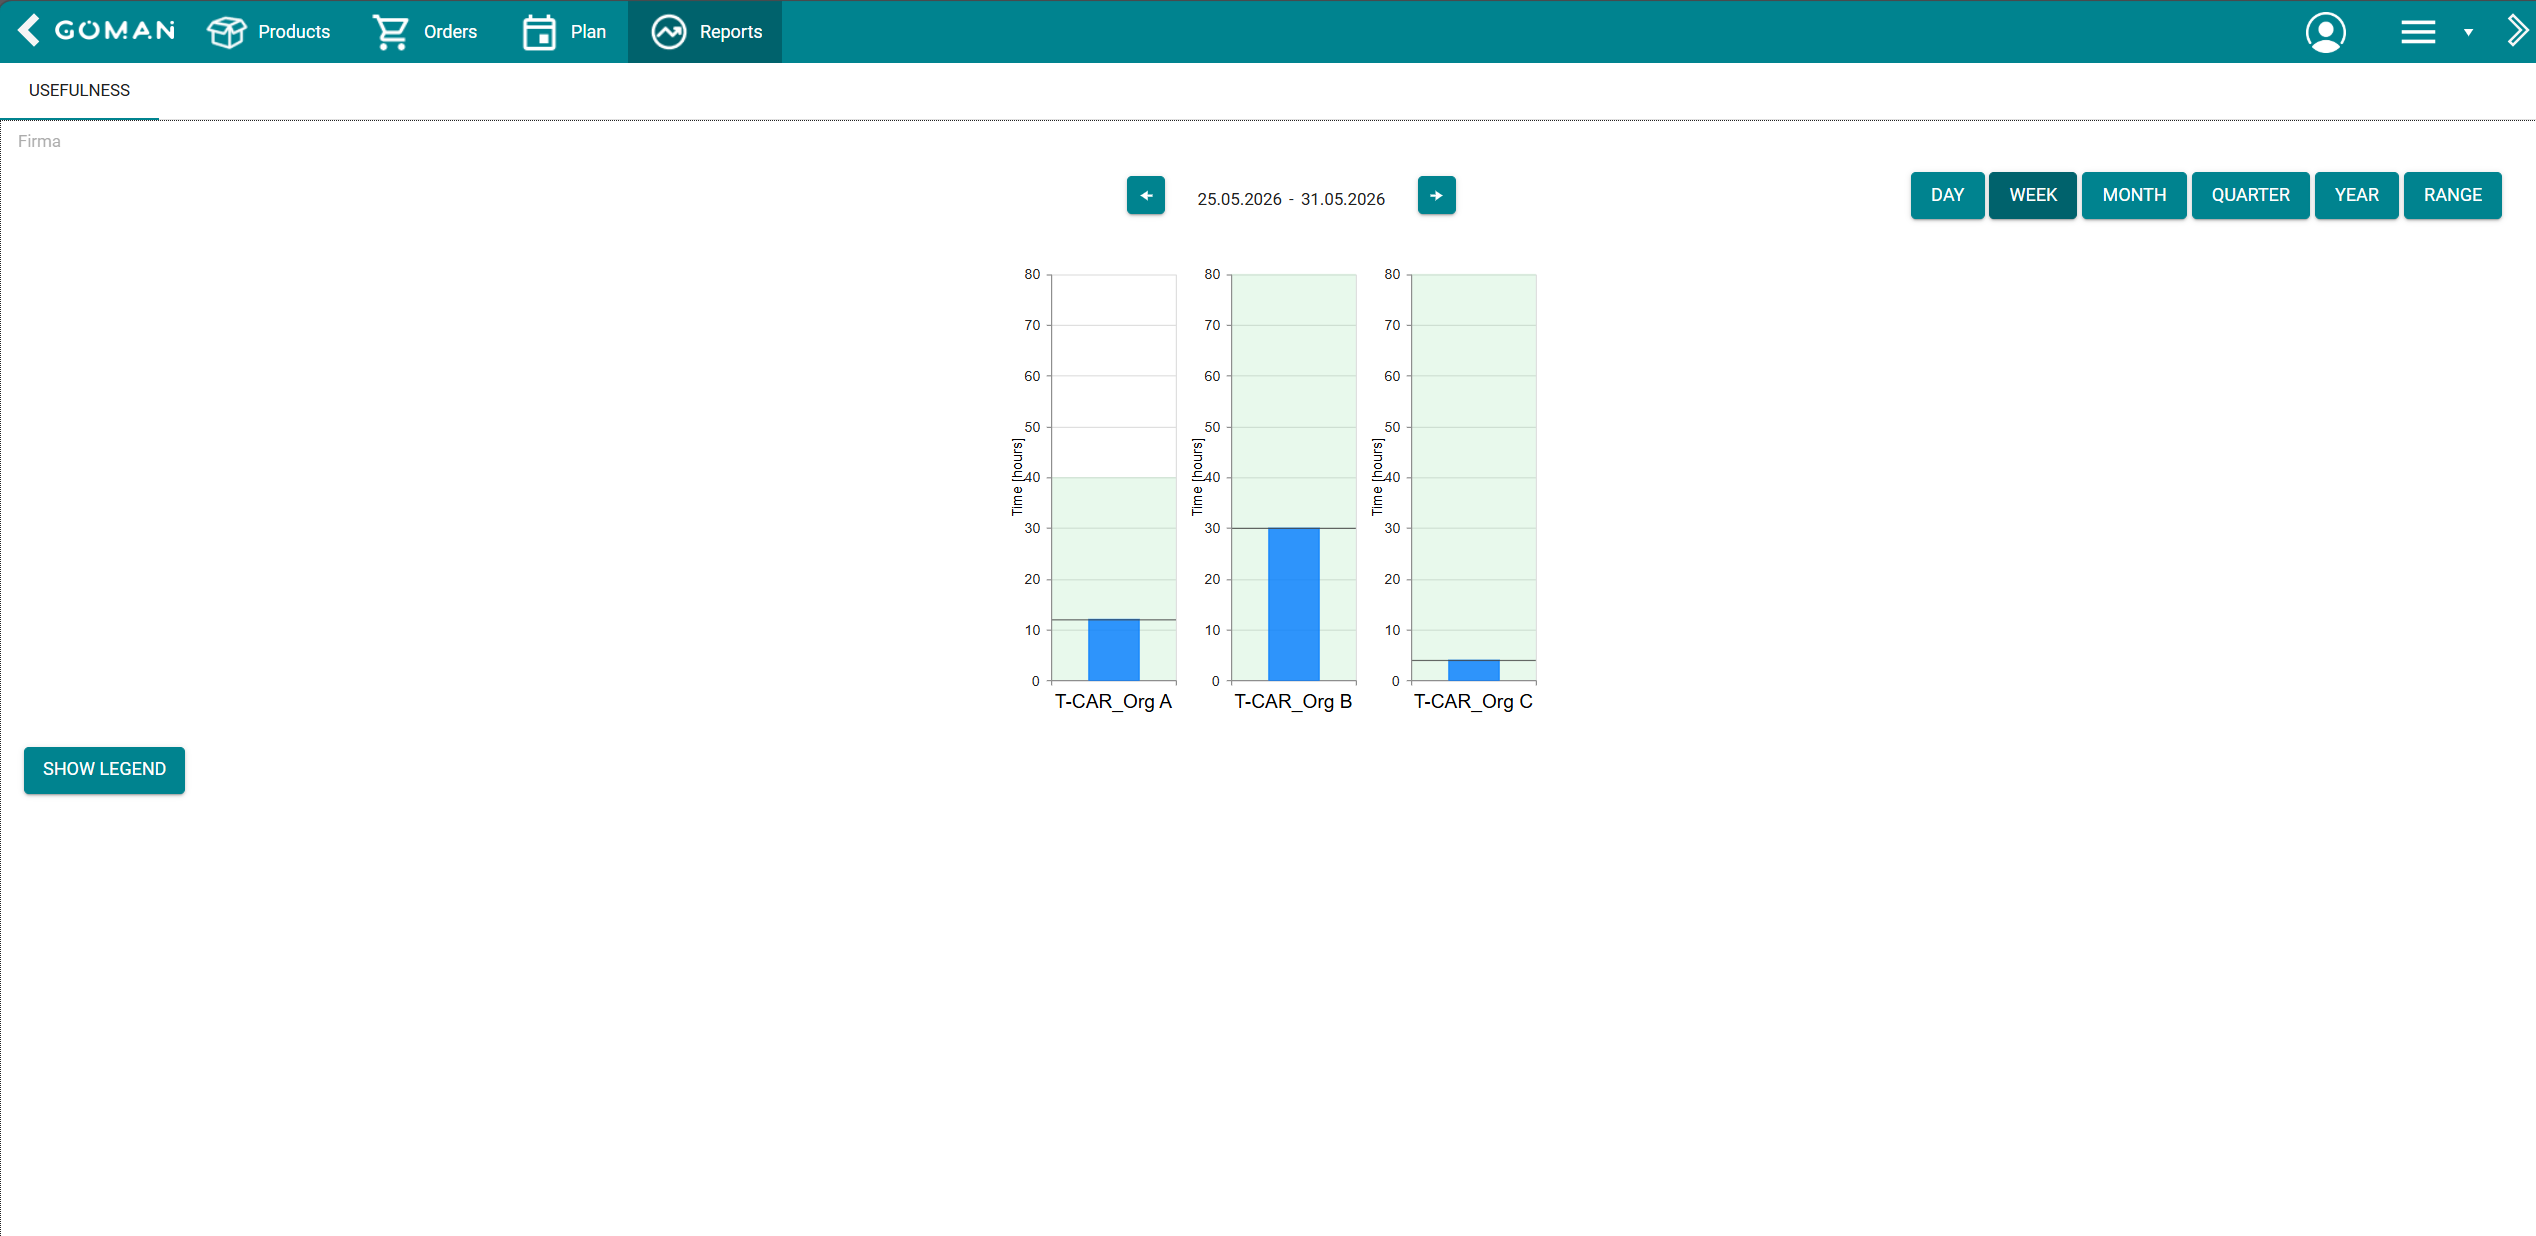Expand the small dropdown arrow beside menu
This screenshot has height=1236, width=2536.
pos(2468,33)
